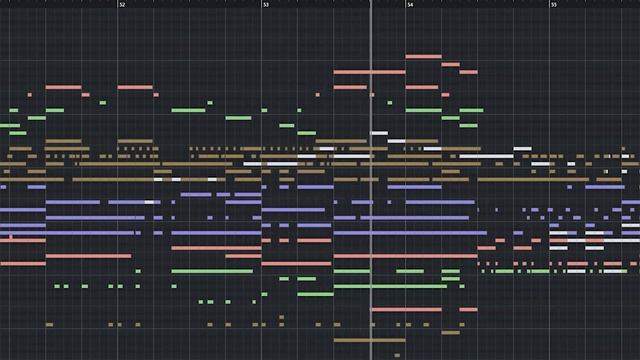The width and height of the screenshot is (640, 360).
Task: Select the long brown note at the bottom crossing the playhead
Action: (x=370, y=340)
